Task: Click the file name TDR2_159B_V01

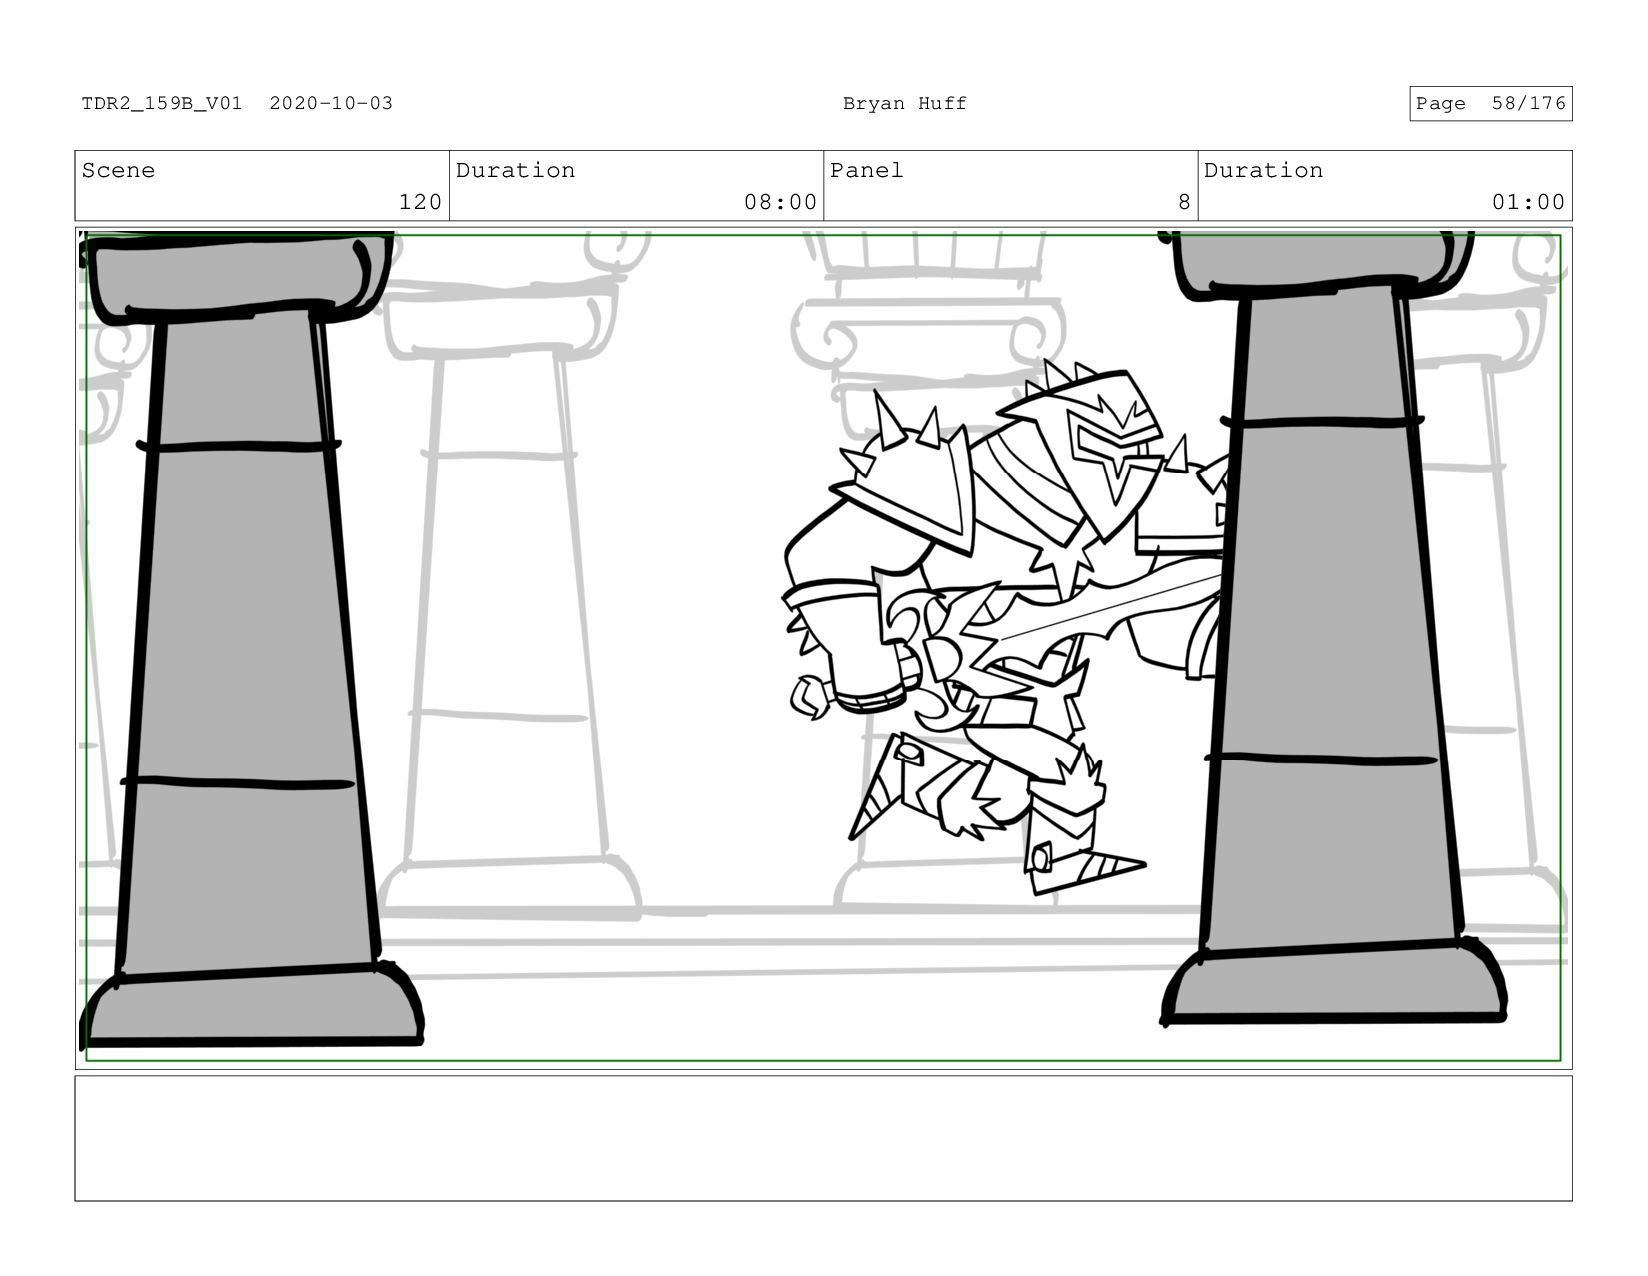Action: 162,103
